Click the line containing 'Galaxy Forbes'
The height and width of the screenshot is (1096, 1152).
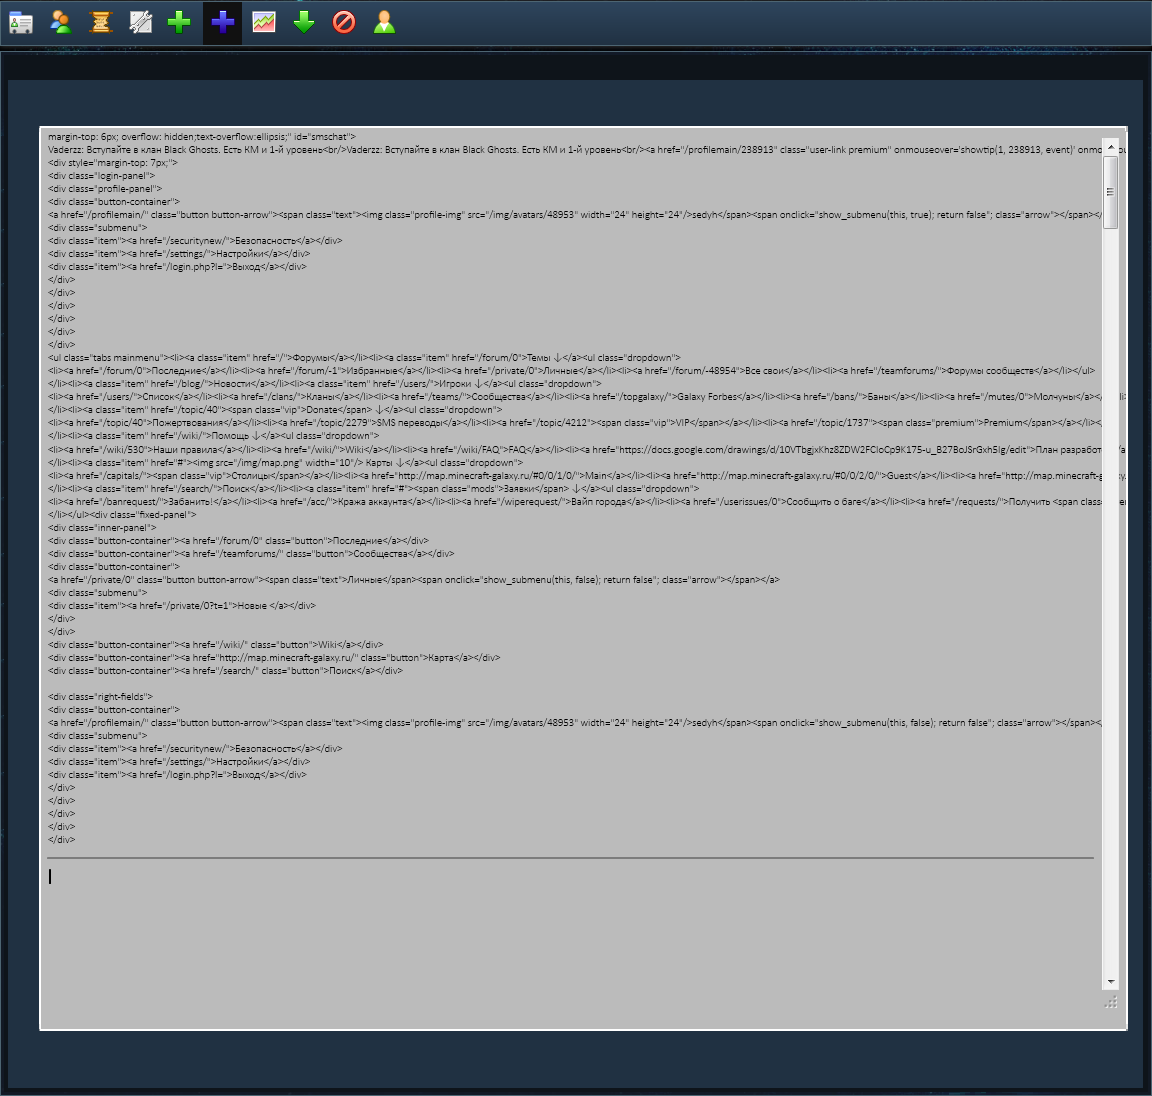(575, 397)
